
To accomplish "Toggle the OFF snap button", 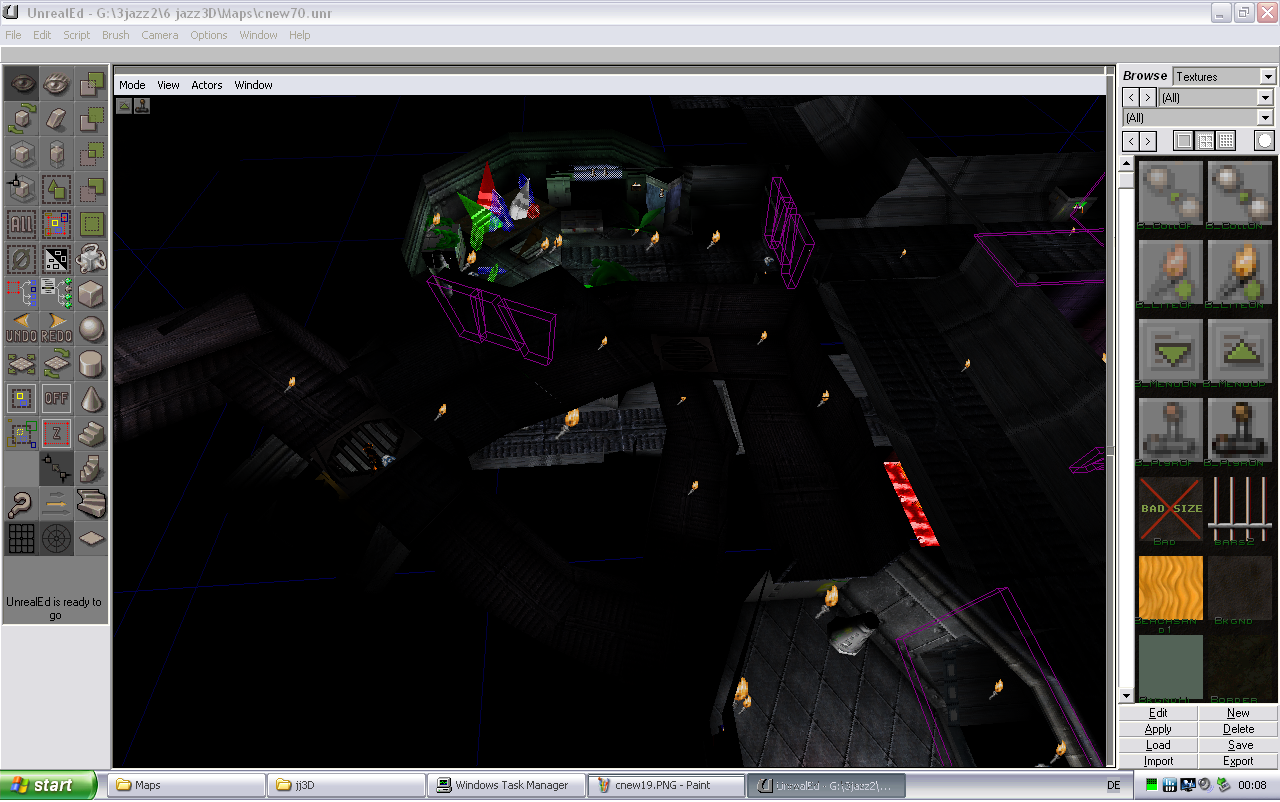I will pyautogui.click(x=56, y=399).
